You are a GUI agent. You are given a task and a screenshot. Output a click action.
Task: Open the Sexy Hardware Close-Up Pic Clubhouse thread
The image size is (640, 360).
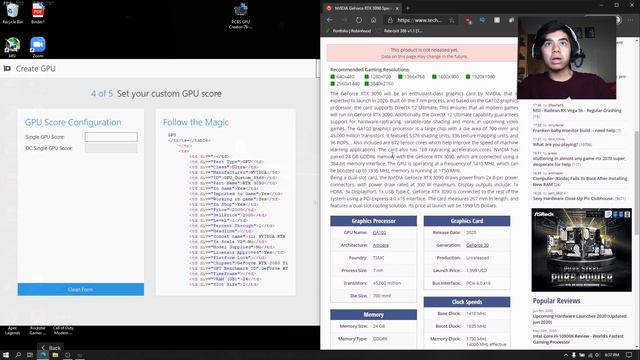(x=573, y=198)
